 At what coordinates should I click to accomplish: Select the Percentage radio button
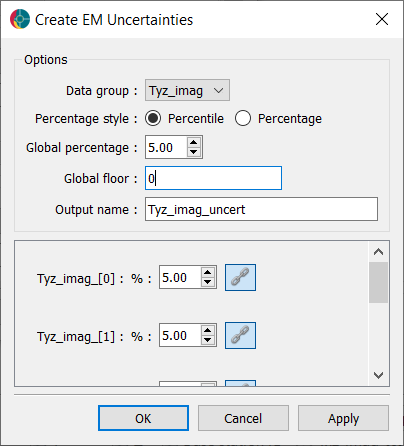(243, 118)
